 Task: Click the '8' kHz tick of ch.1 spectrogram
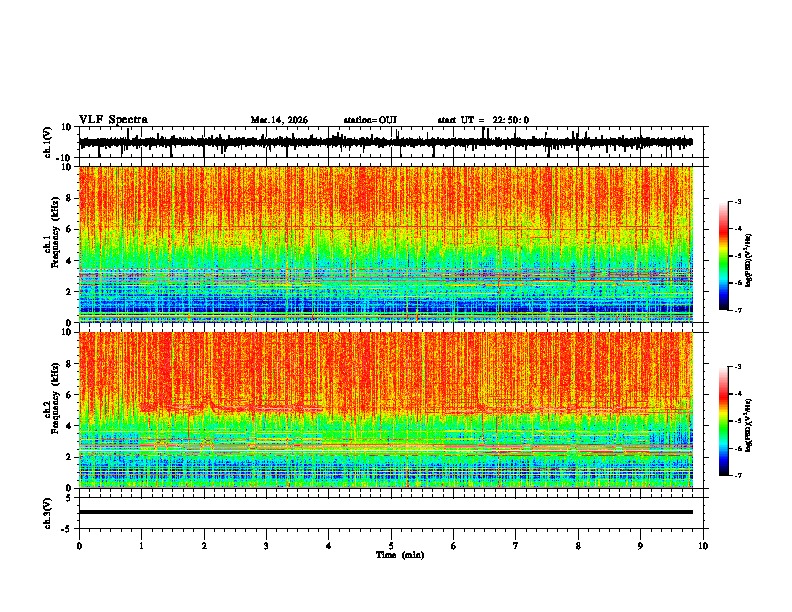(x=70, y=198)
